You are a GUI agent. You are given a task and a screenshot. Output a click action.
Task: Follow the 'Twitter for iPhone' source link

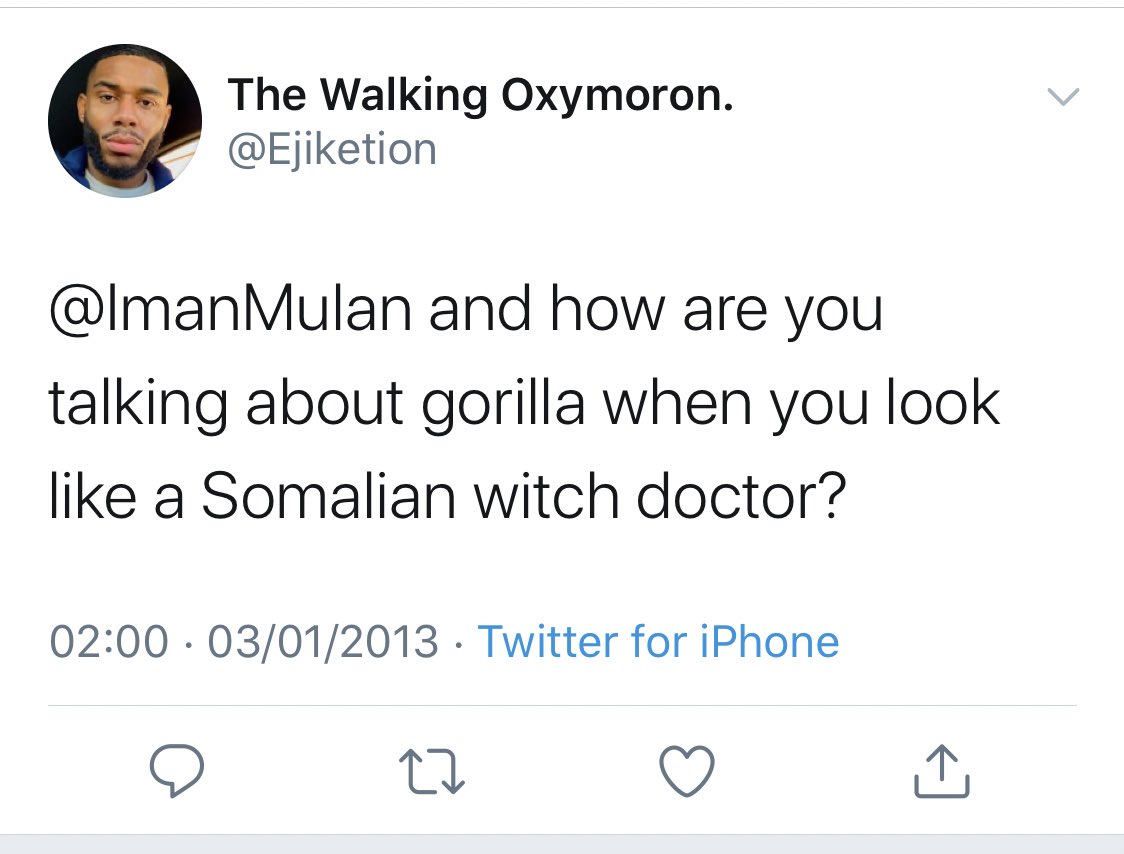[x=658, y=641]
